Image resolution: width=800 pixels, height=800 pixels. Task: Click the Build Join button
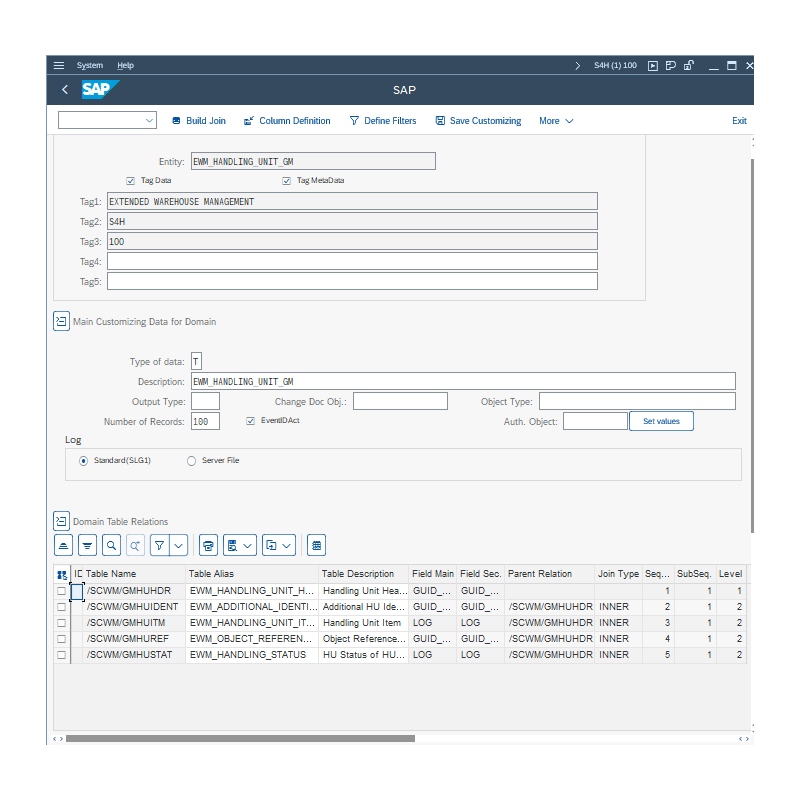pyautogui.click(x=198, y=121)
